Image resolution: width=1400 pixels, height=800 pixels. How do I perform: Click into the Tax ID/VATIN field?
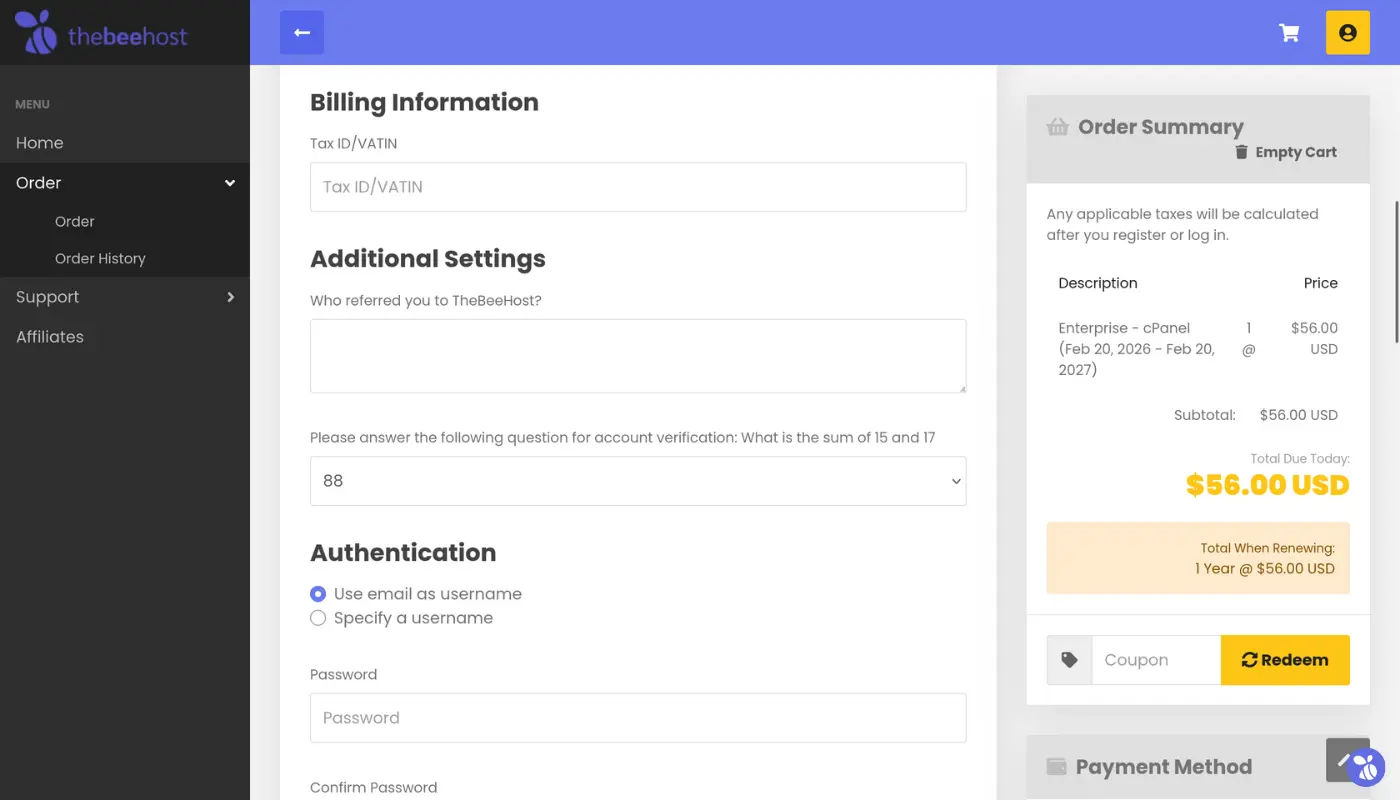click(x=638, y=187)
